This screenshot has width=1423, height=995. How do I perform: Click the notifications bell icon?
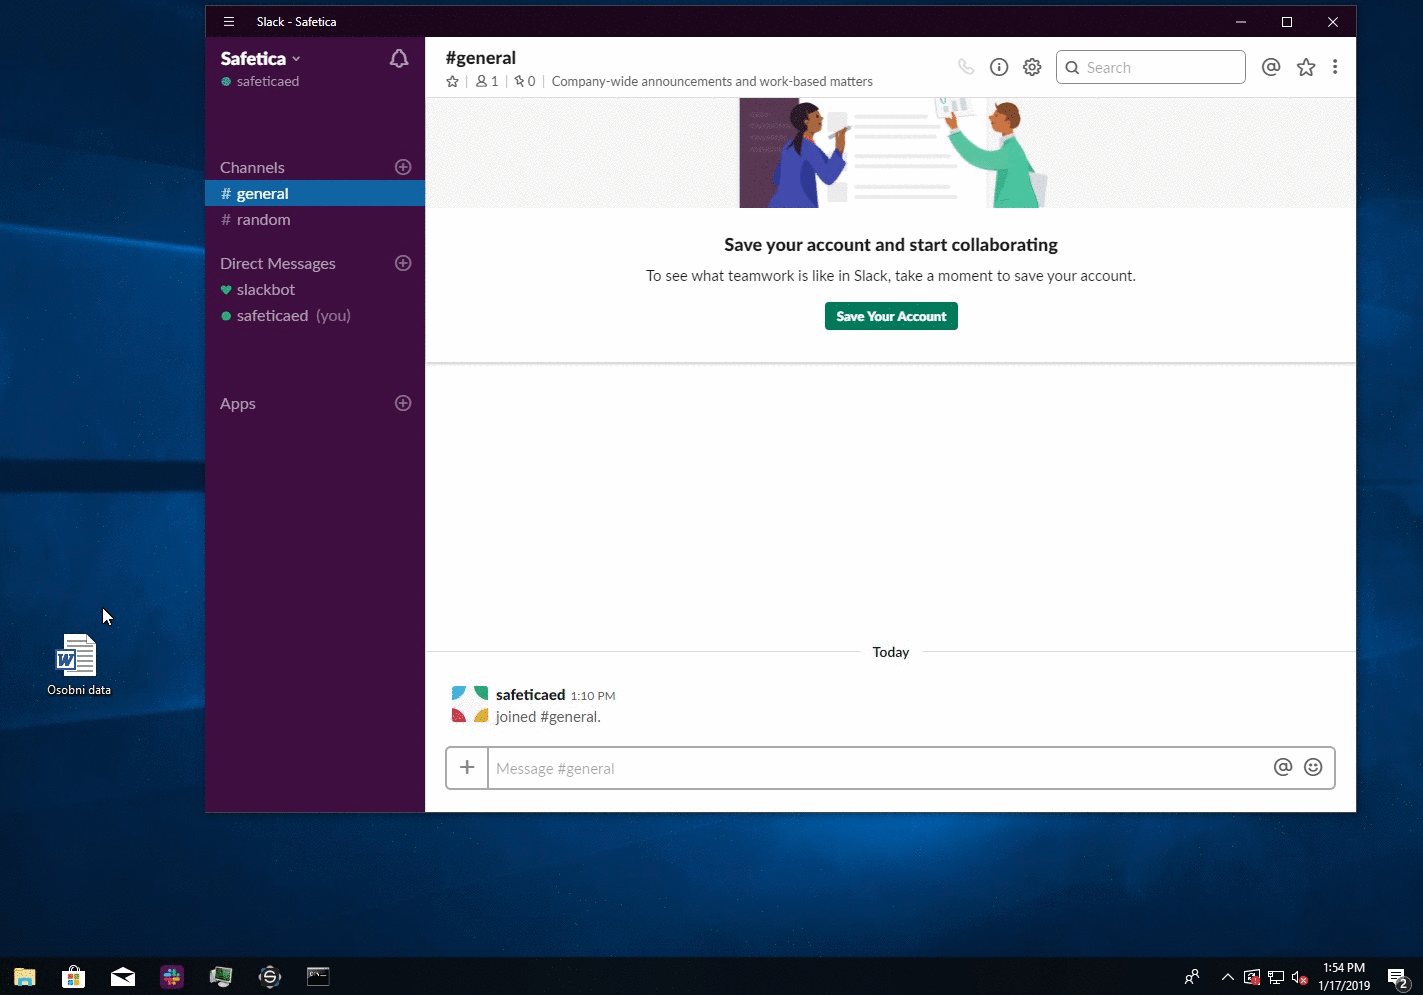click(x=398, y=59)
